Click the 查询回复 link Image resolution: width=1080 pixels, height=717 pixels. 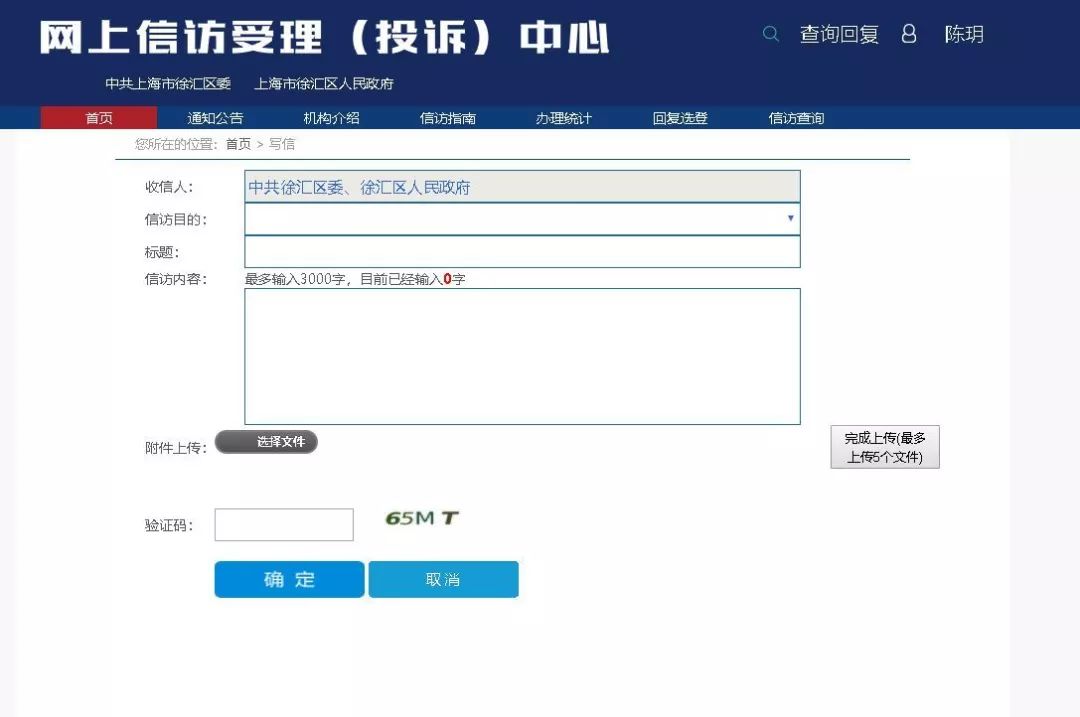coord(836,34)
